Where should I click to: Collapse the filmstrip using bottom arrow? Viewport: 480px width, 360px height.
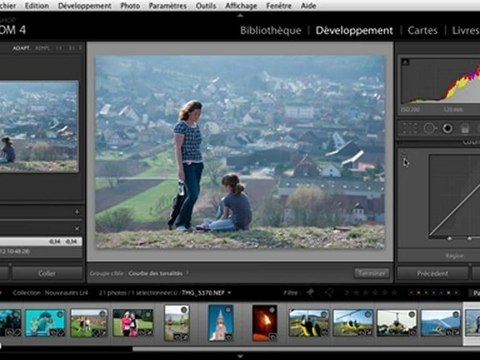(x=240, y=356)
